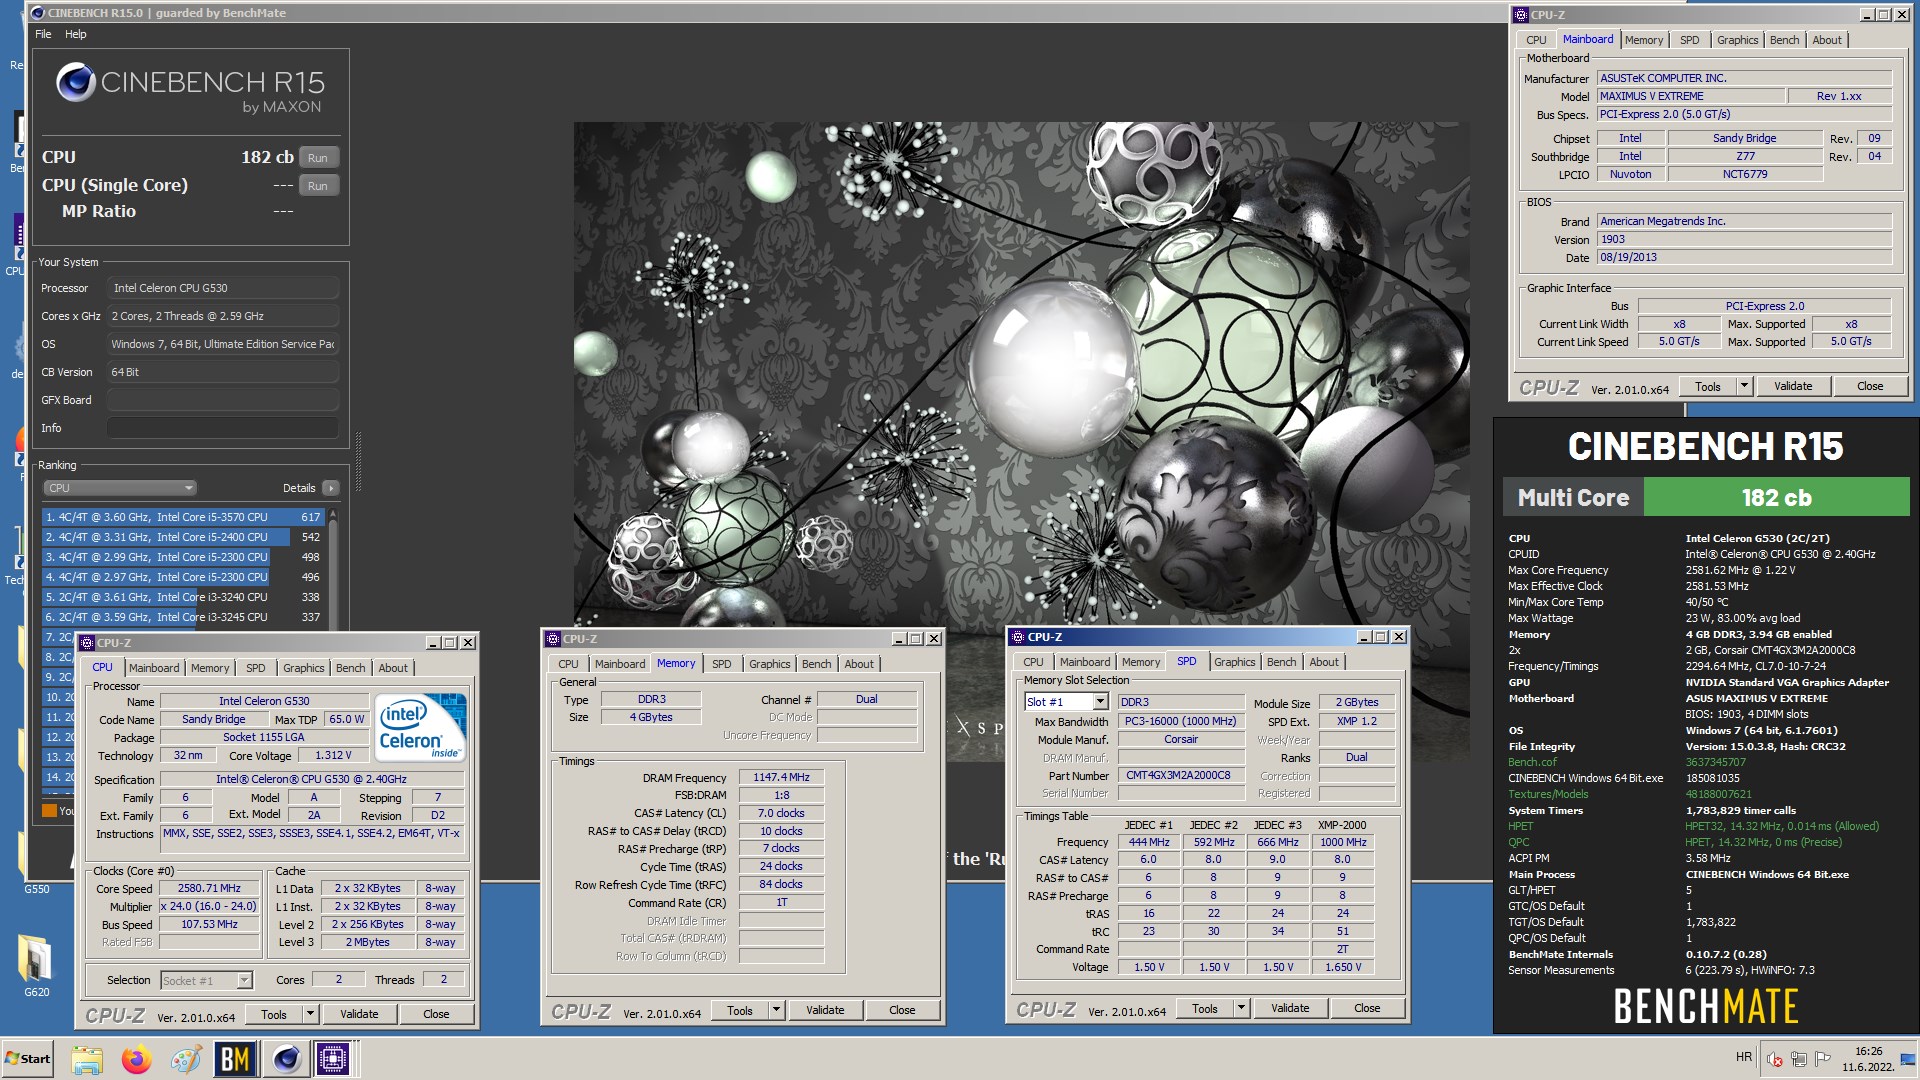This screenshot has width=1920, height=1080.
Task: Select ranking row Intel Core i5-3570 CPU
Action: 183,517
